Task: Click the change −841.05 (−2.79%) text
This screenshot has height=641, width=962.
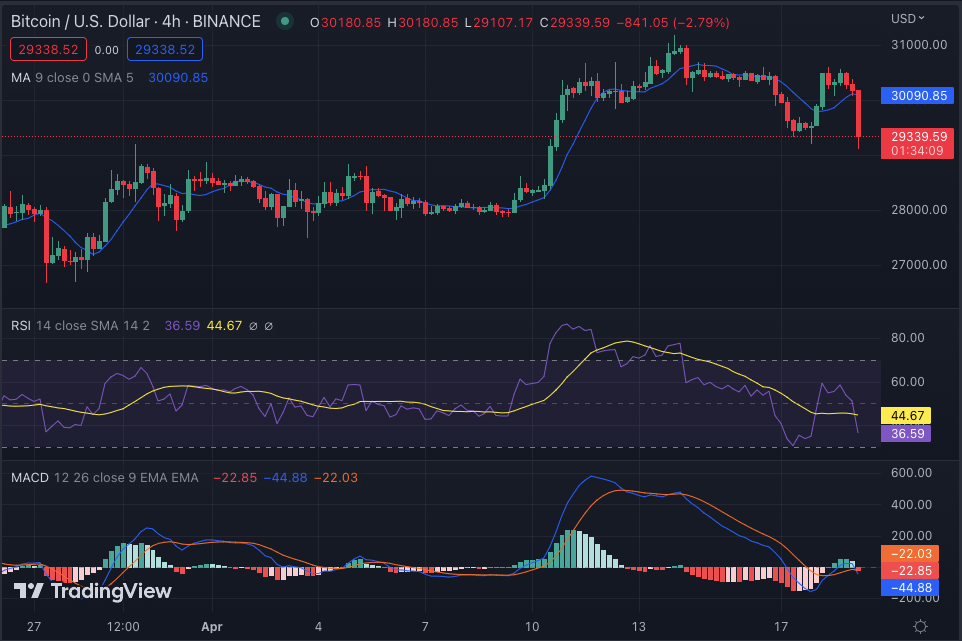Action: pos(673,23)
